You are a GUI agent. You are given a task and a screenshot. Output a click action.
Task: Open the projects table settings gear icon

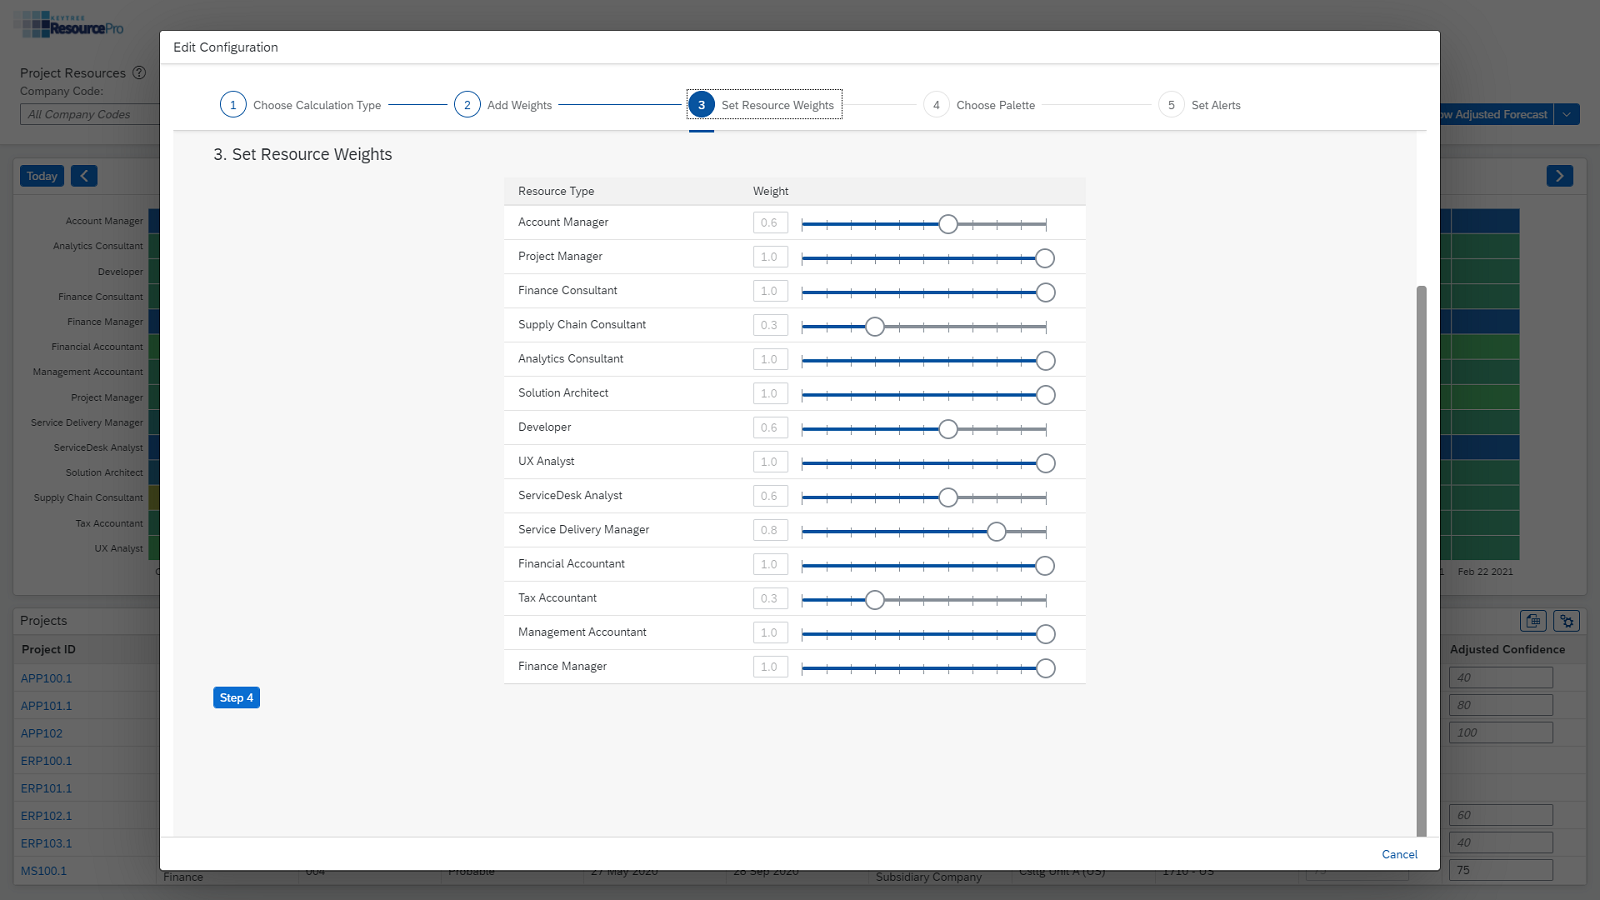[x=1566, y=621]
